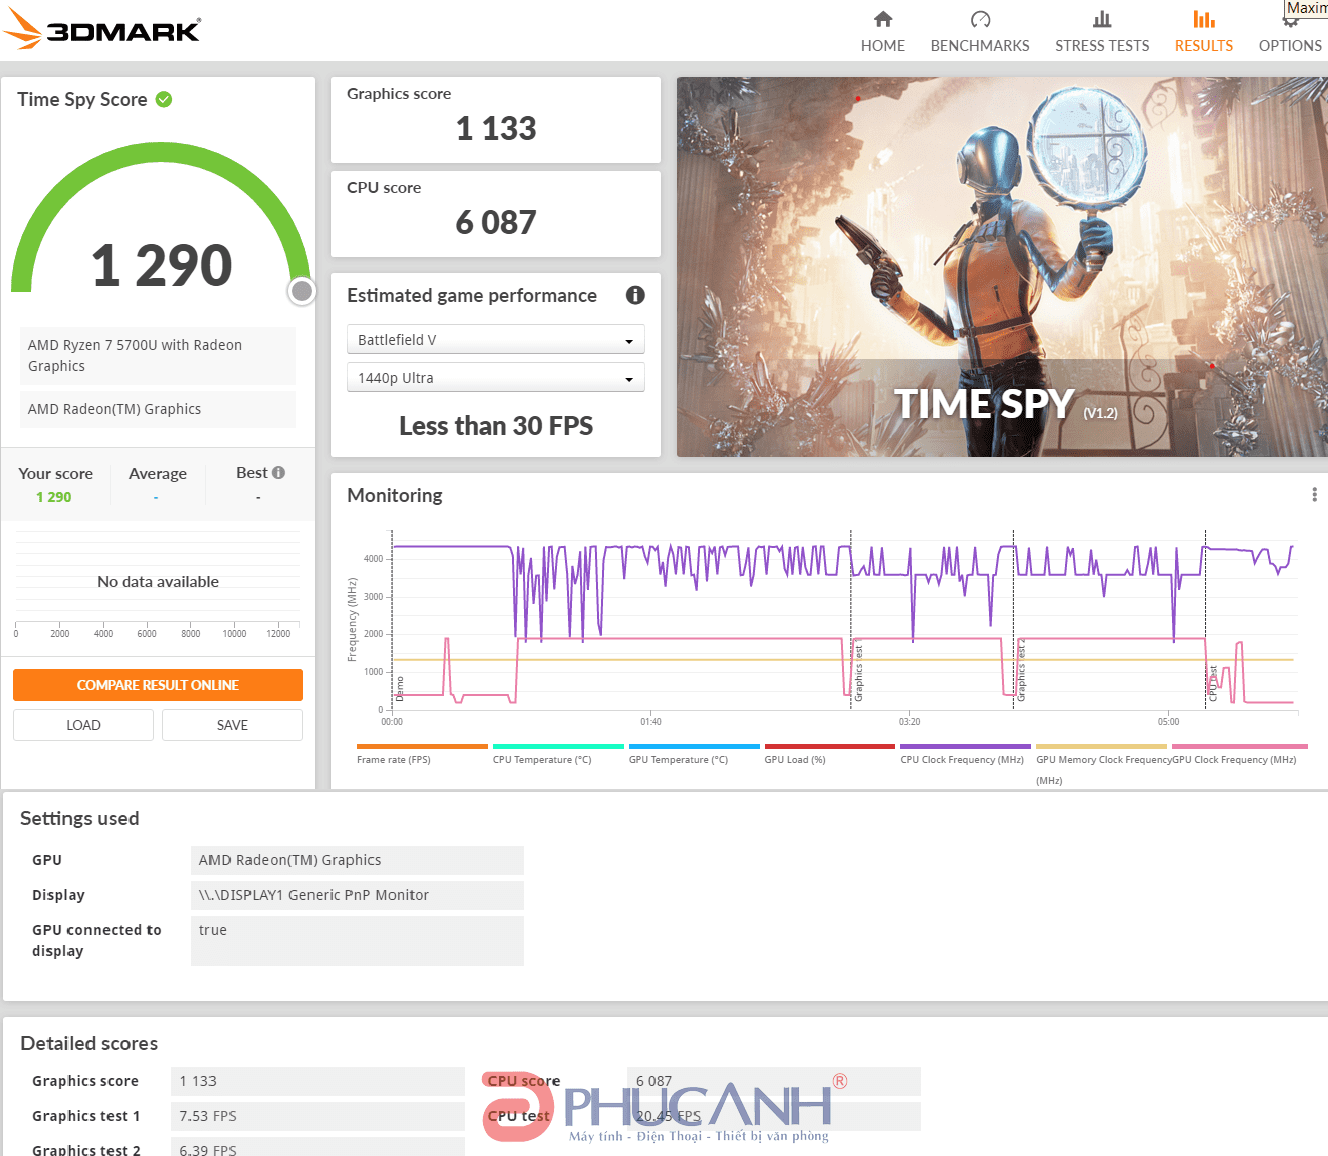
Task: Click the LOAD button
Action: click(x=83, y=725)
